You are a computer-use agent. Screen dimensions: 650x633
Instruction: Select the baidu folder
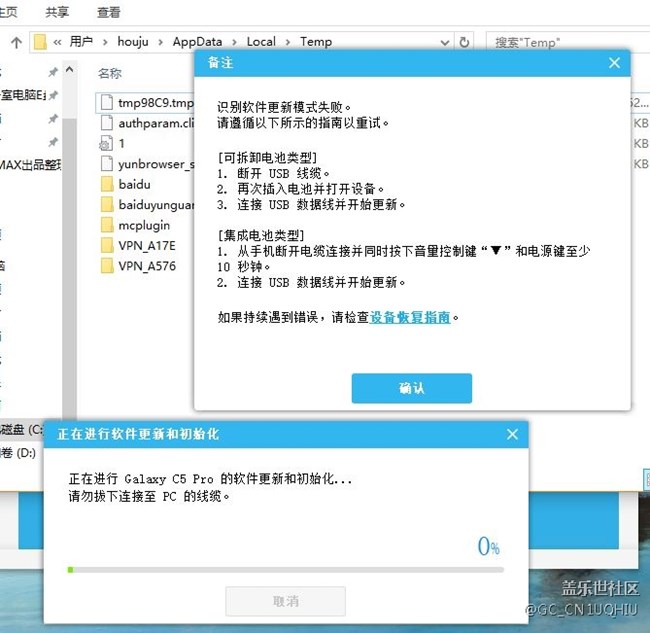coord(134,184)
